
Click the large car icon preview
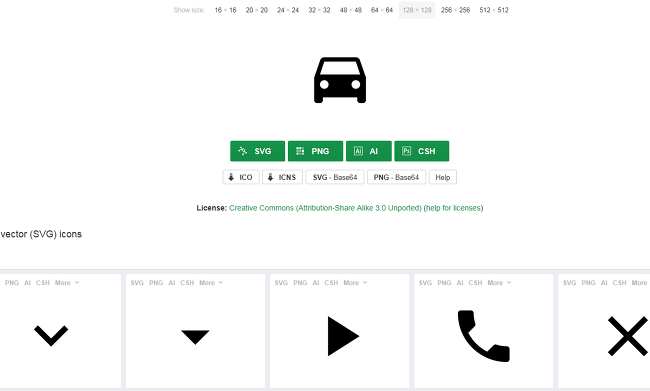click(340, 80)
